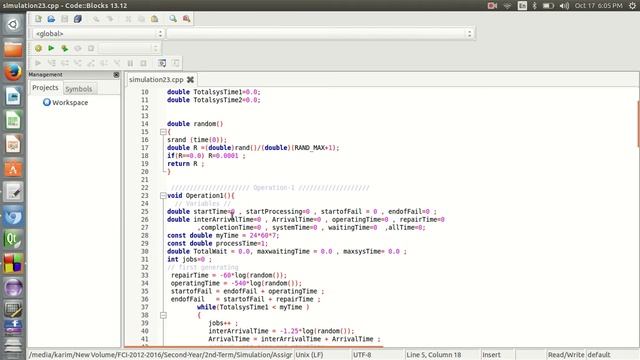
Task: Open Qt Creator from the launcher
Action: click(13, 240)
